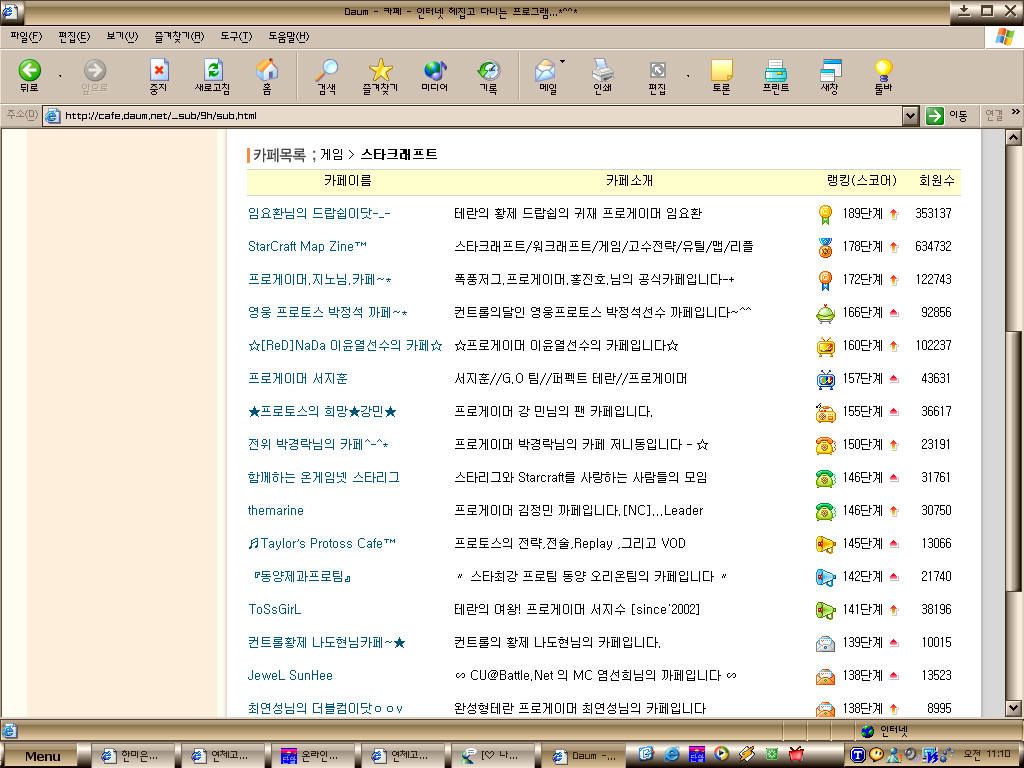
Task: Click the megaphone icon beside 145단계
Action: (x=825, y=544)
